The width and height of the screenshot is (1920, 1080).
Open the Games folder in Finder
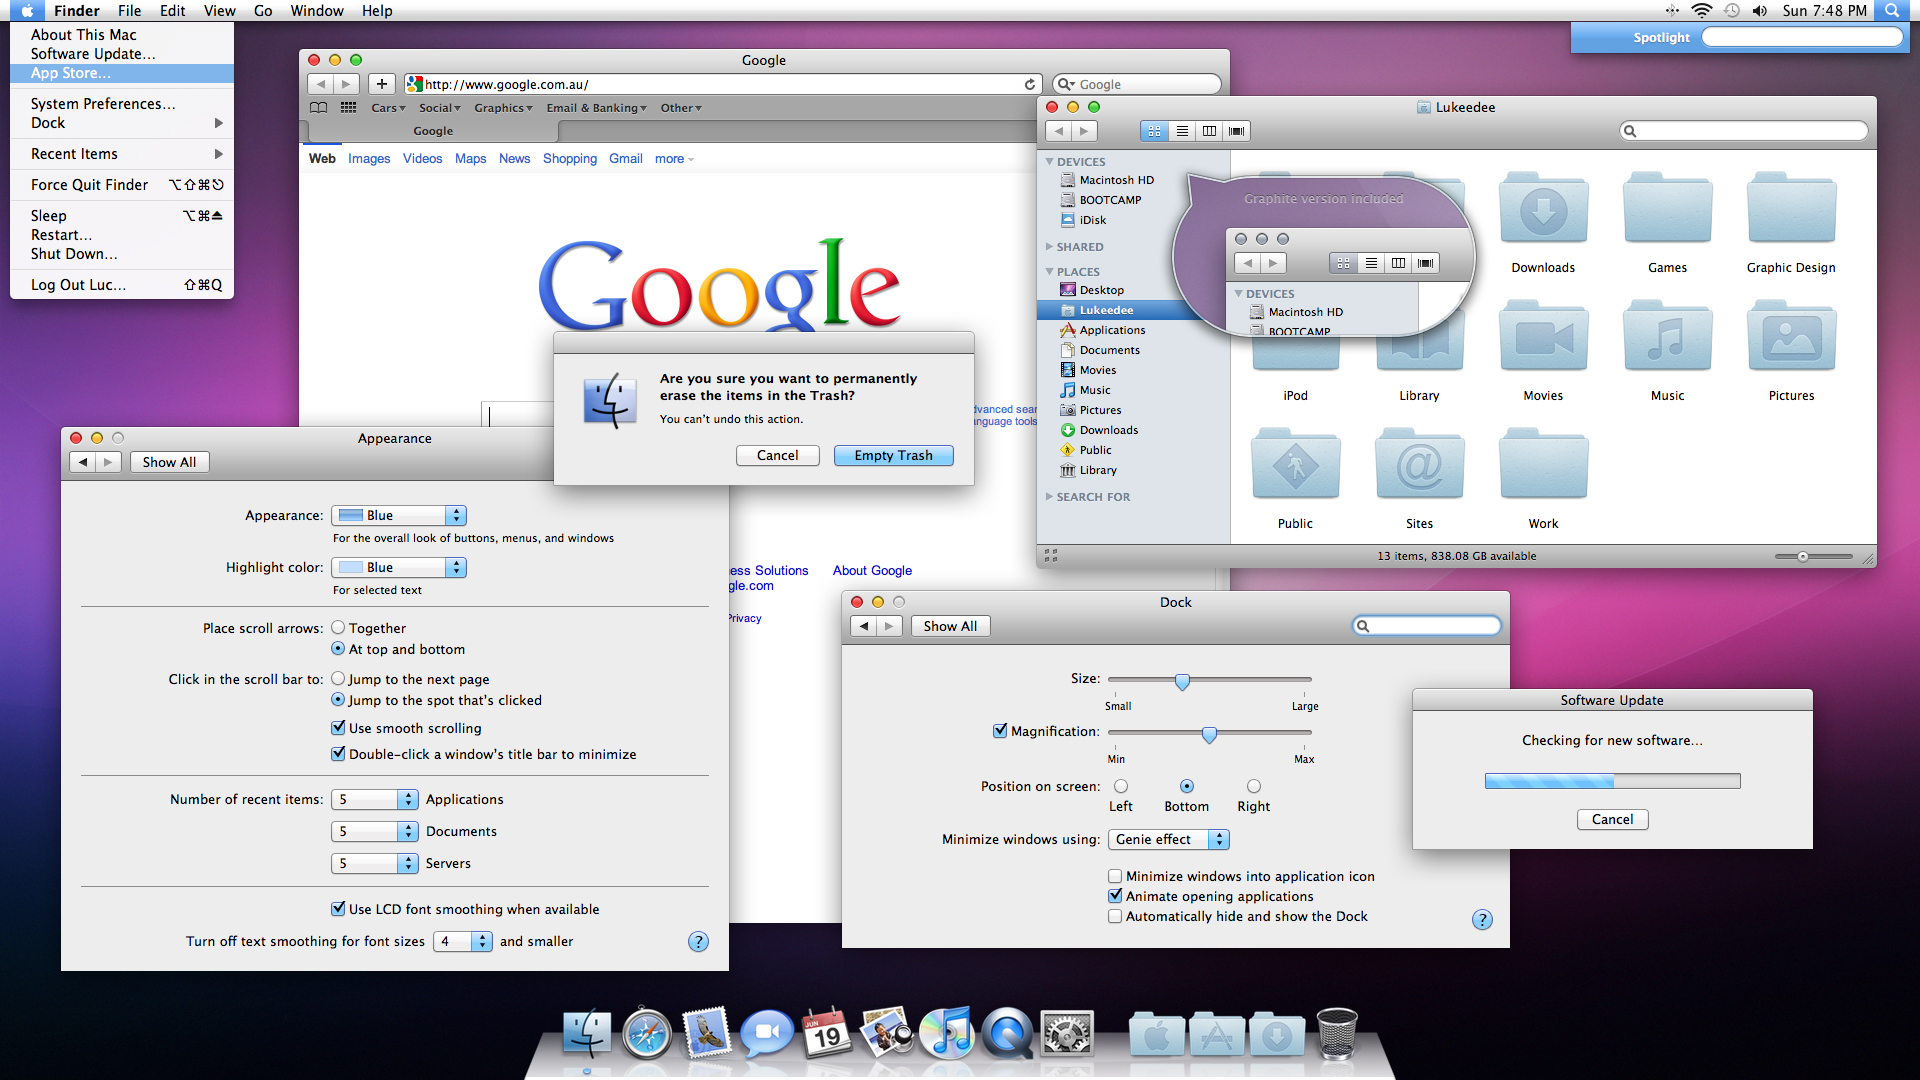(x=1667, y=210)
